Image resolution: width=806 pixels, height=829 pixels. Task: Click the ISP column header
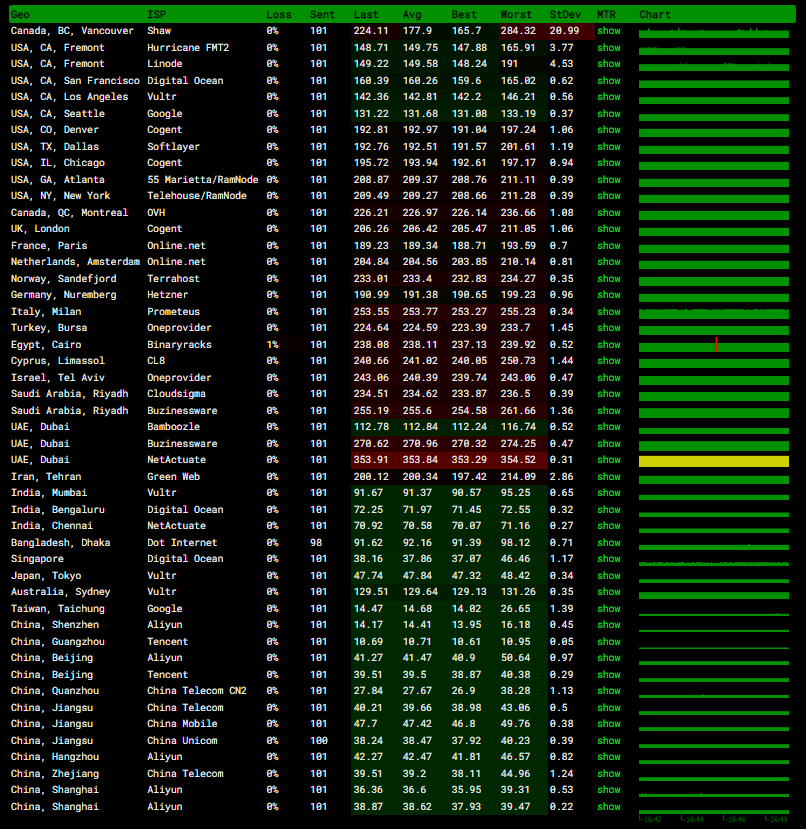click(157, 14)
